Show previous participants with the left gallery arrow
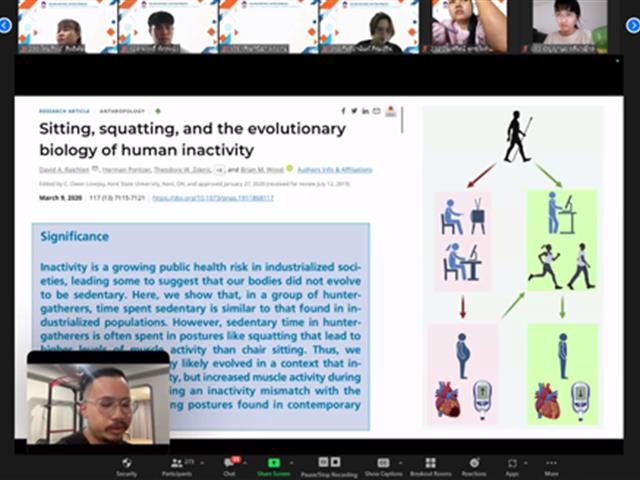Image resolution: width=640 pixels, height=480 pixels. 5,25
